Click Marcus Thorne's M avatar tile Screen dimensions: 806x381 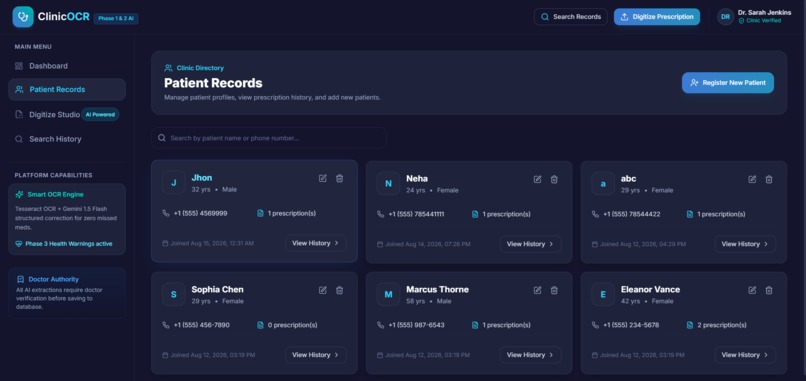click(x=388, y=295)
